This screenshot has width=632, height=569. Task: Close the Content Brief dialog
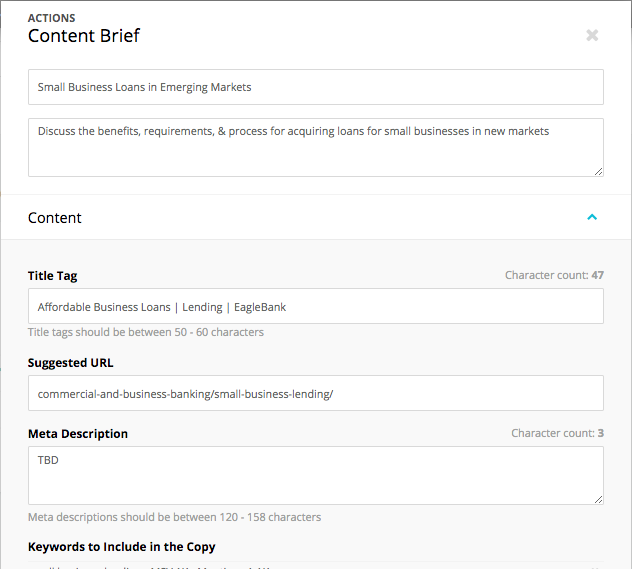pyautogui.click(x=592, y=35)
